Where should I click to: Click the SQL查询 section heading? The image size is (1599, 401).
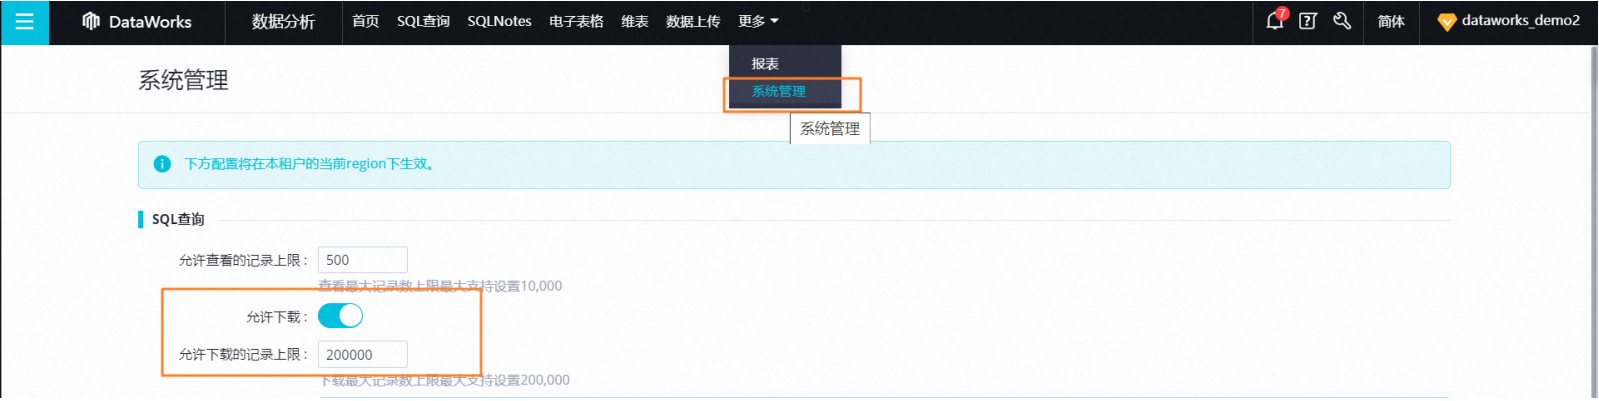coord(178,220)
